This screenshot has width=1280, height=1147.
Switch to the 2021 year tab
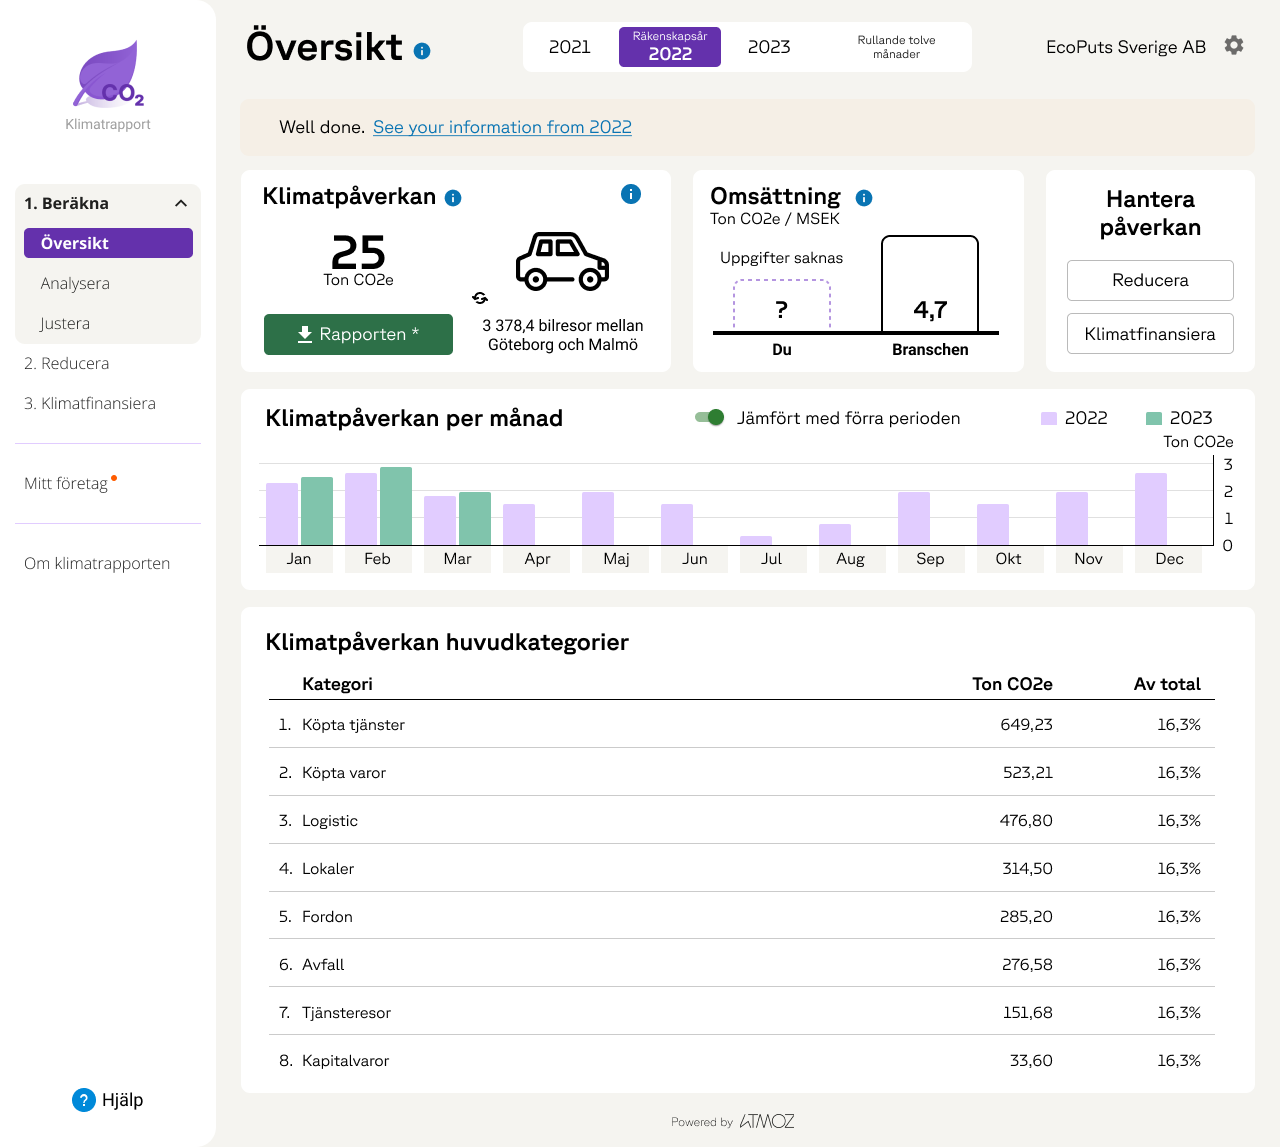pyautogui.click(x=570, y=47)
